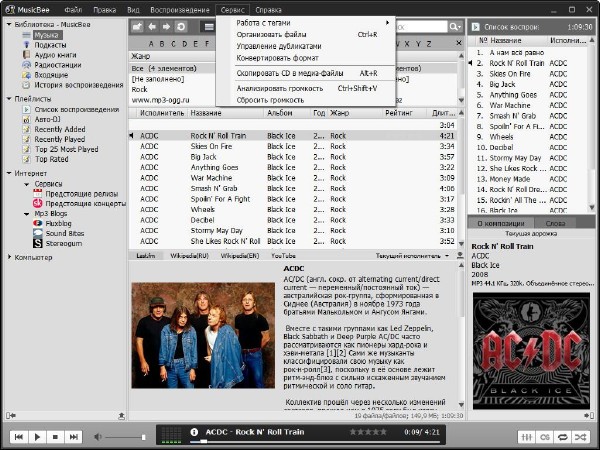The image size is (600, 450).
Task: Skip to the next track
Action: tap(73, 437)
